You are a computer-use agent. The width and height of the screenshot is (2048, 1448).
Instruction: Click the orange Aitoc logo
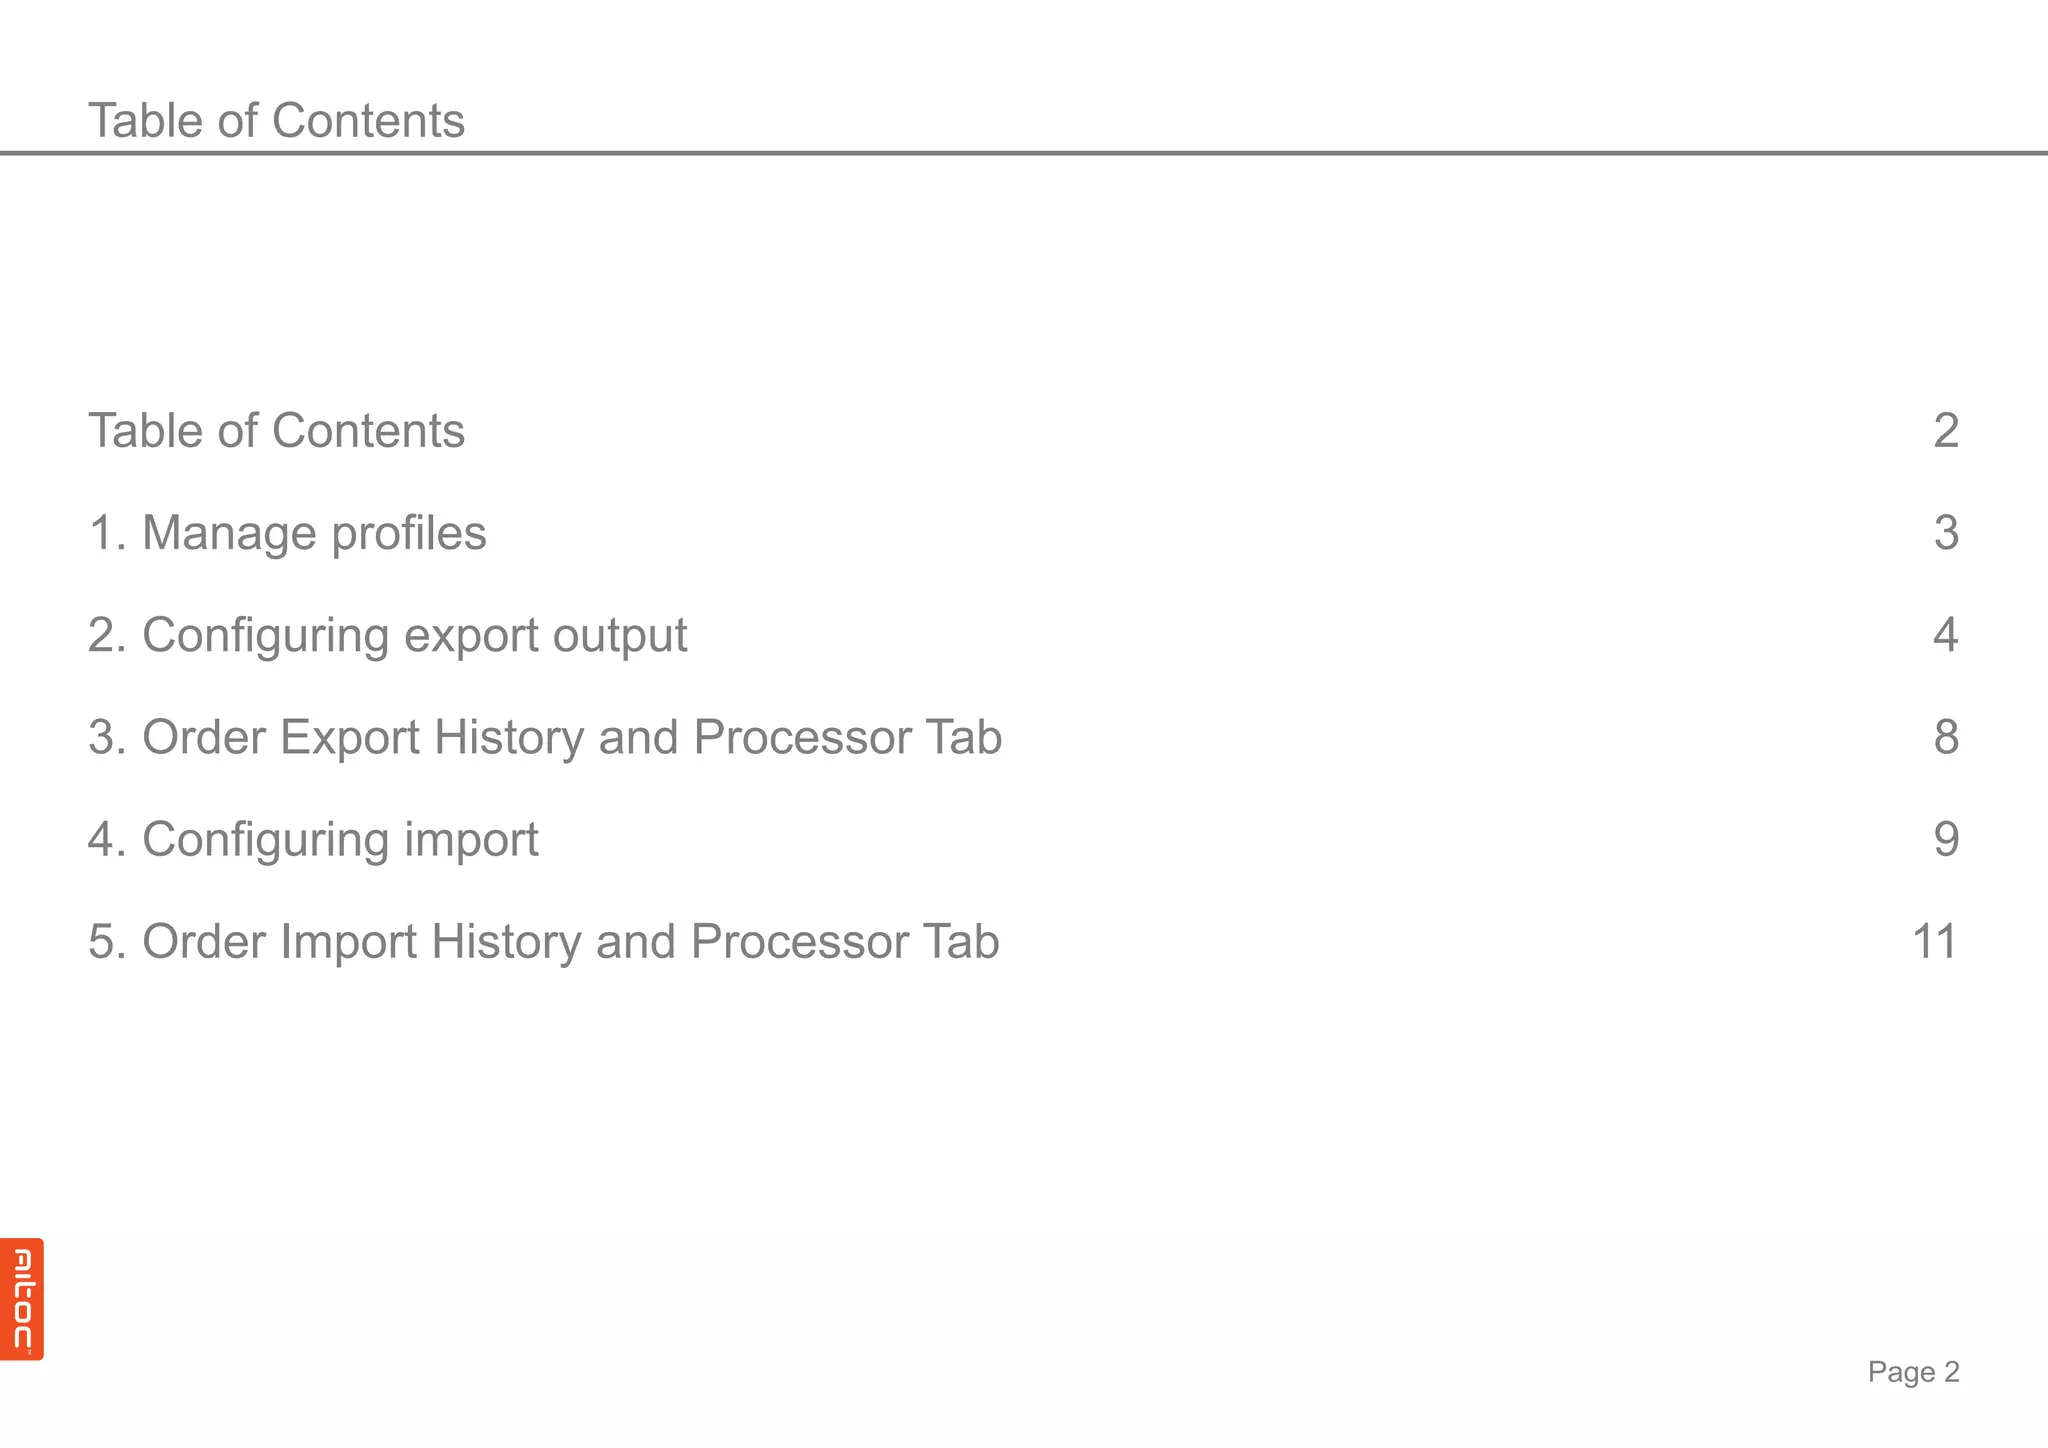click(x=21, y=1298)
